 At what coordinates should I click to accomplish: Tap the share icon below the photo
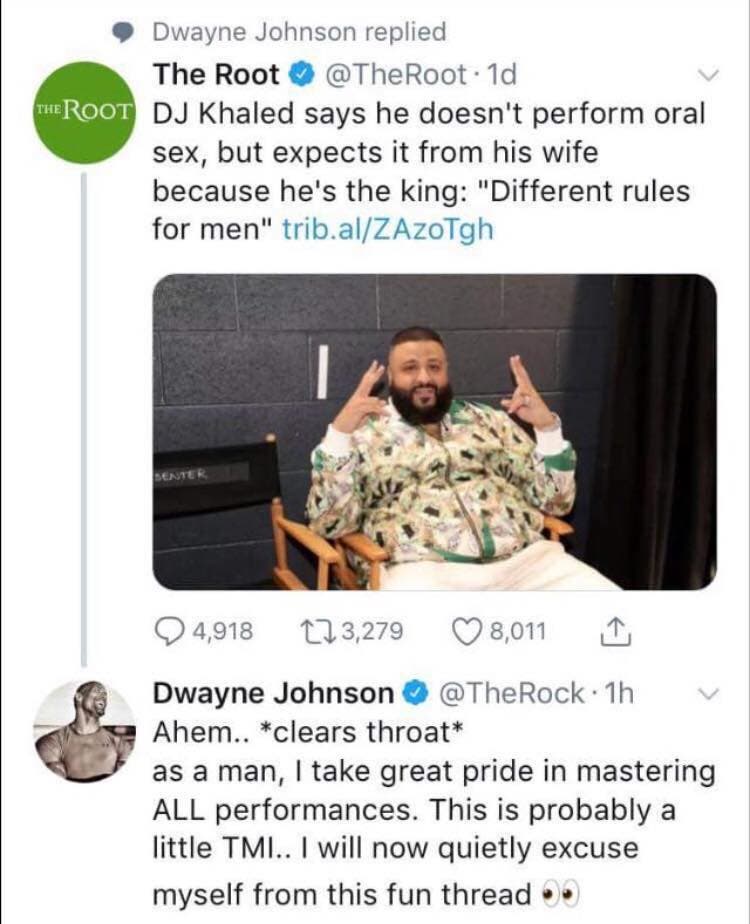(x=607, y=630)
